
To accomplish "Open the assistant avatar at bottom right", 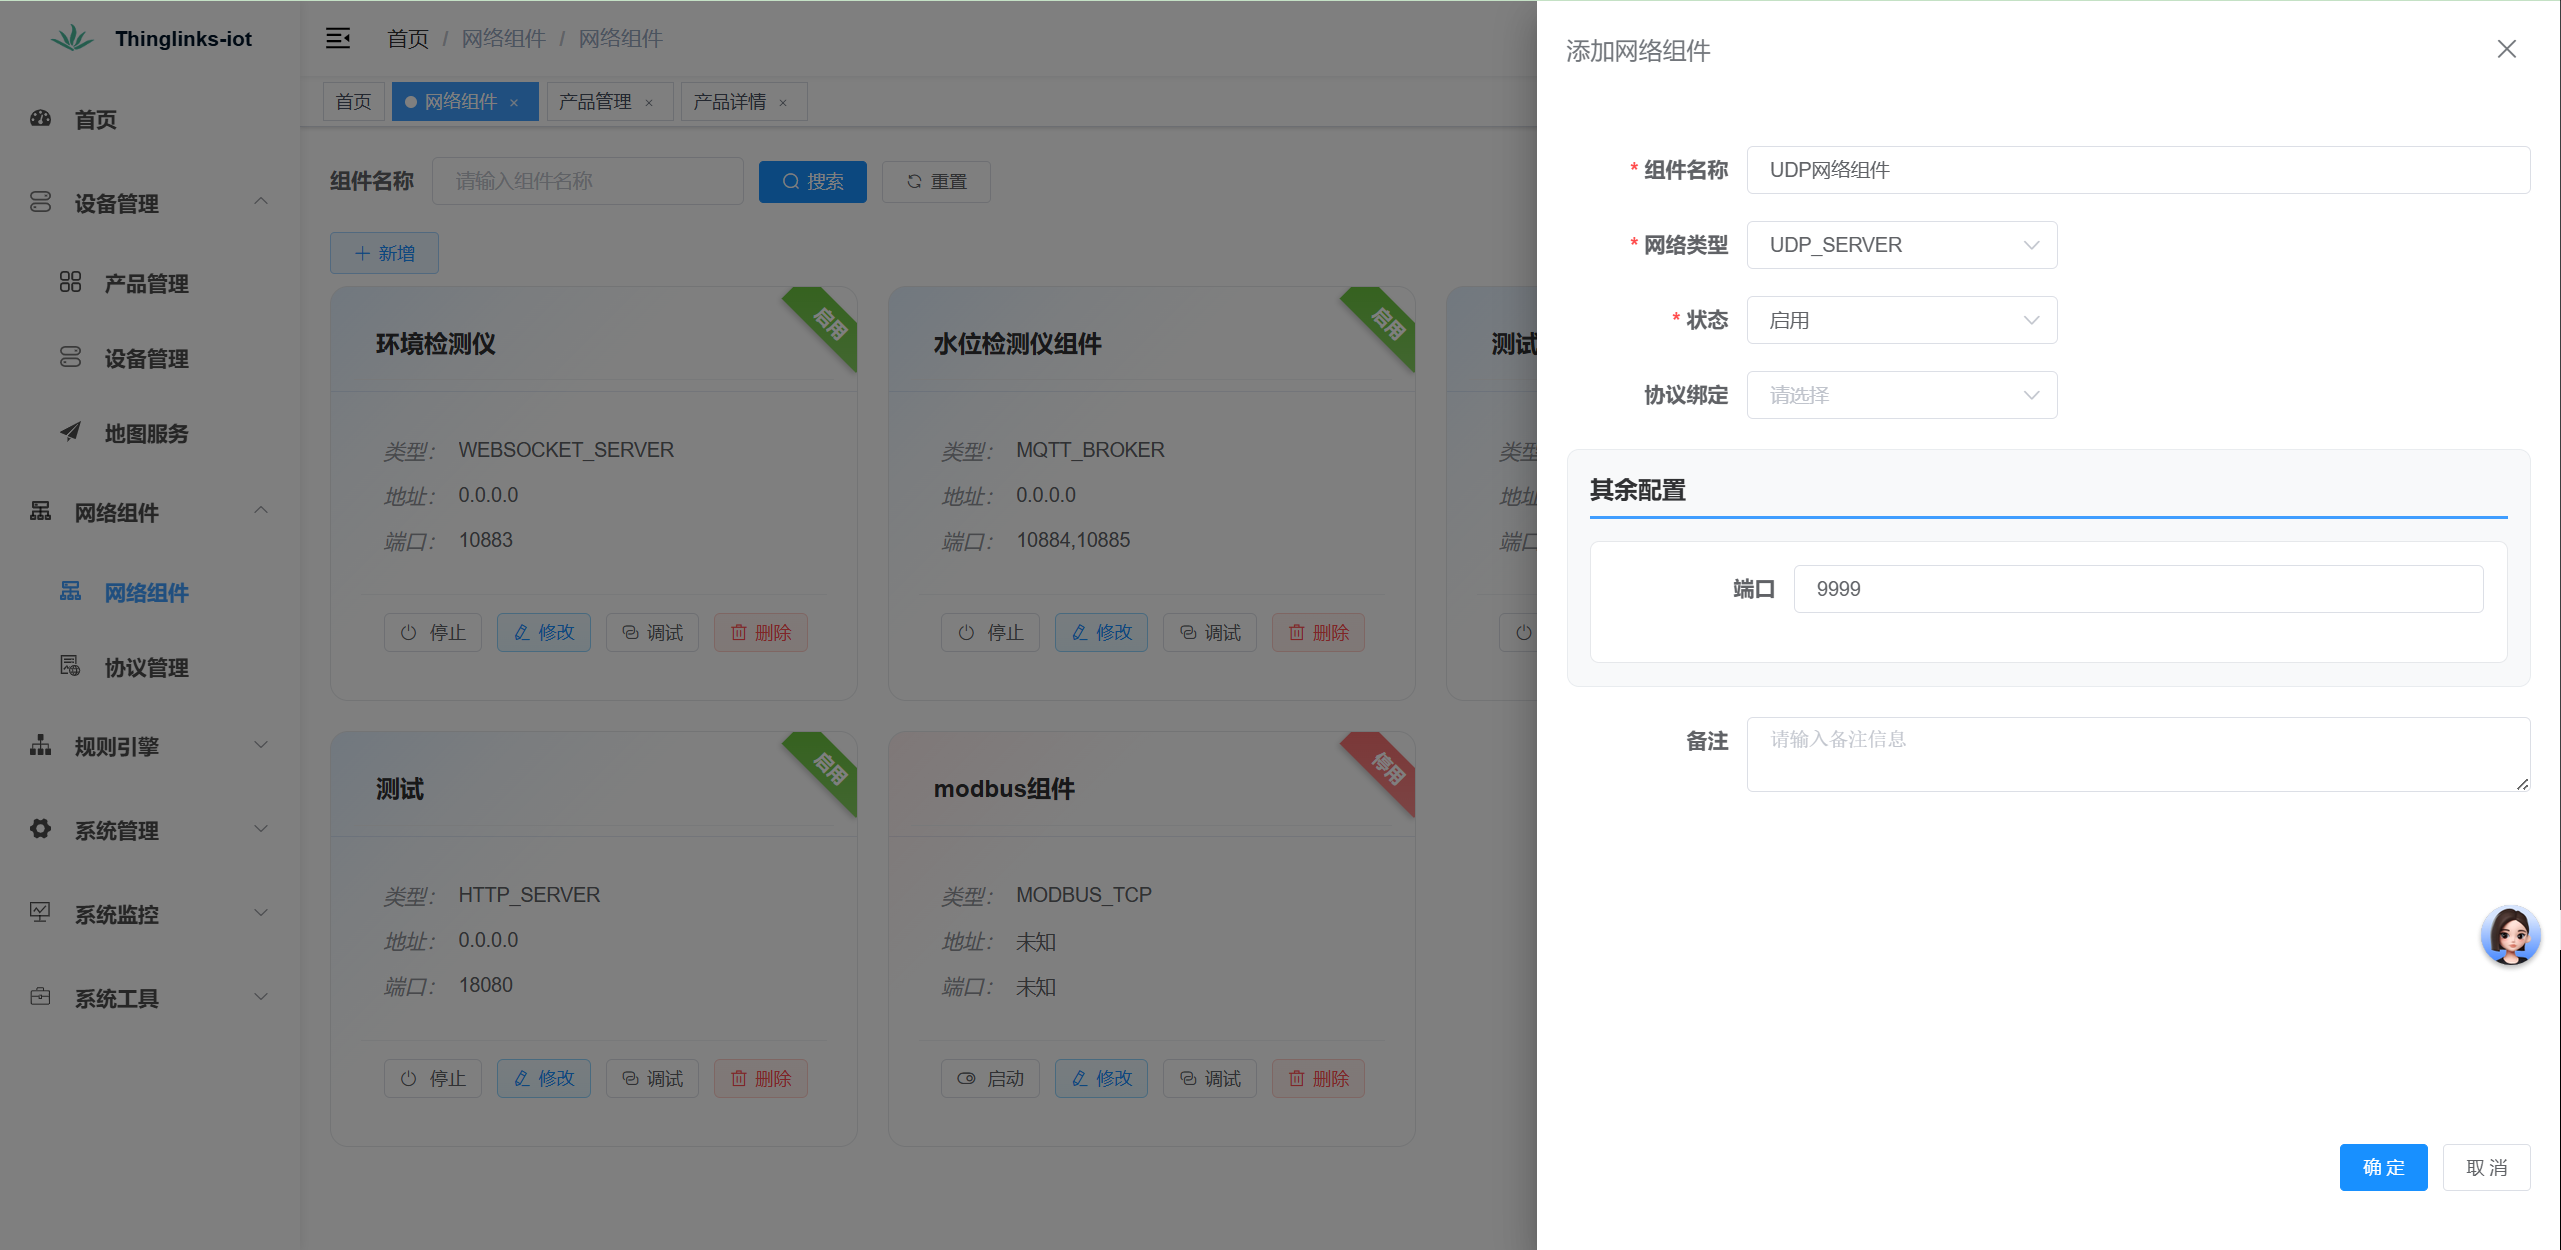I will click(2511, 936).
